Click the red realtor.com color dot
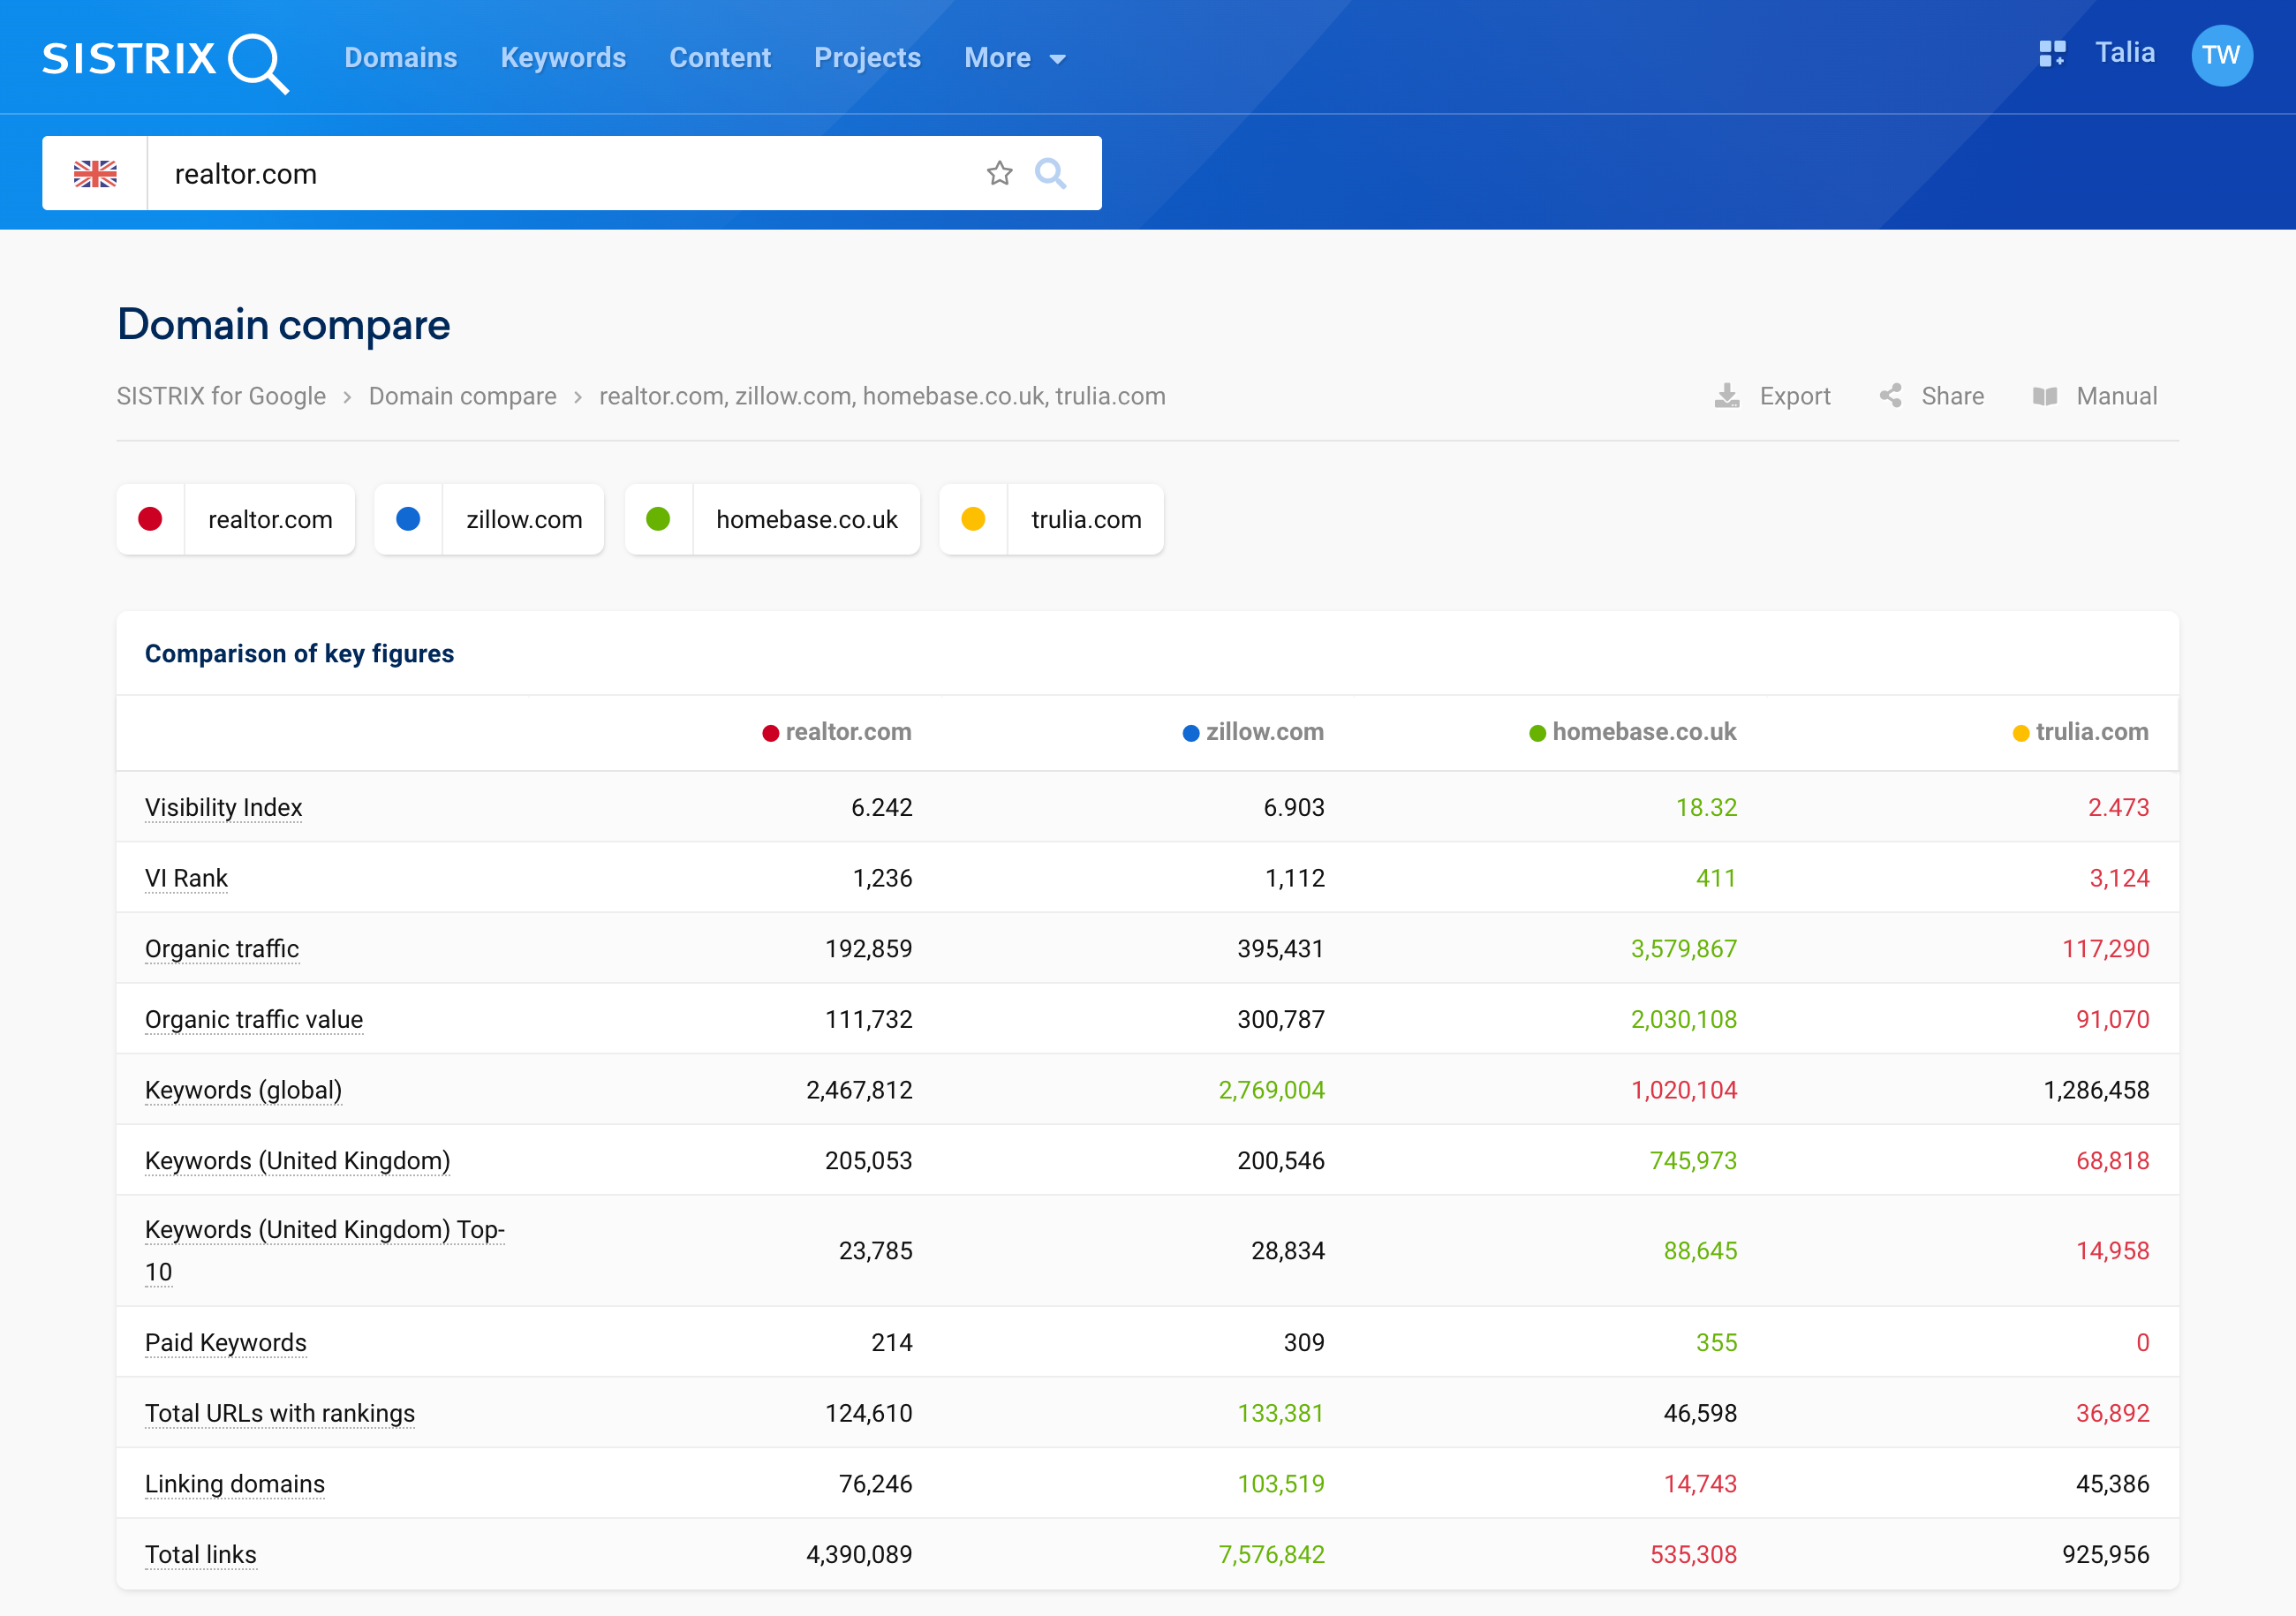 pos(150,519)
